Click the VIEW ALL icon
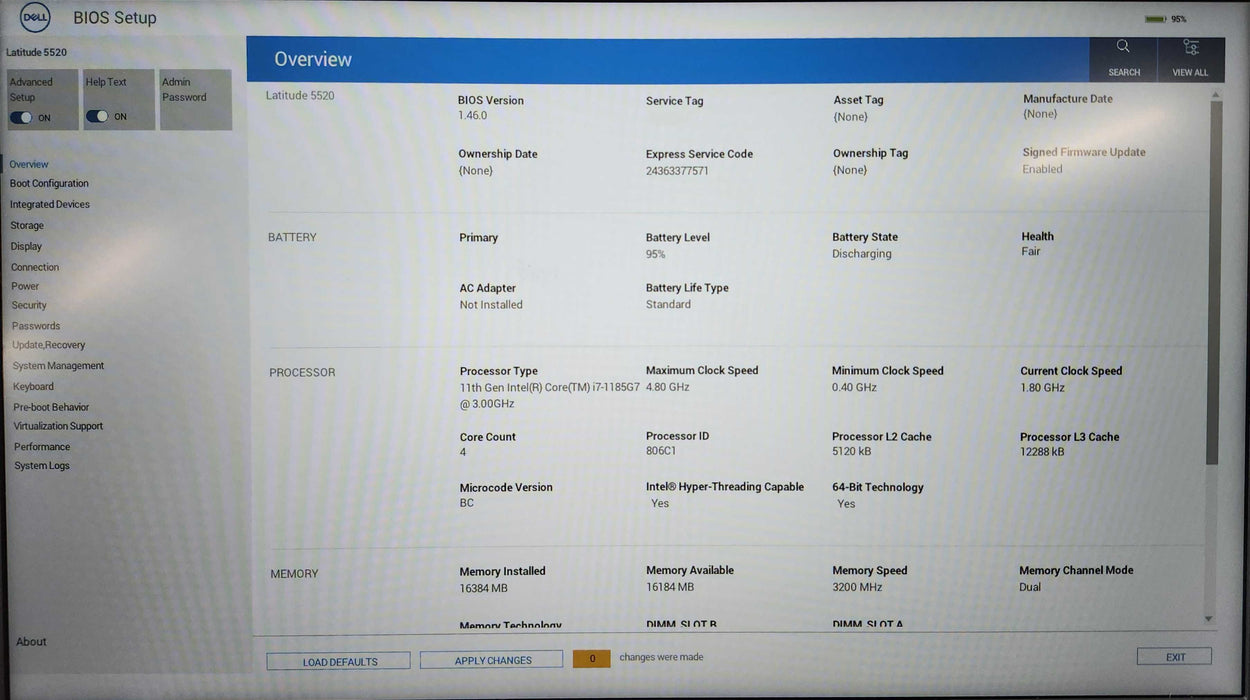 pos(1189,53)
